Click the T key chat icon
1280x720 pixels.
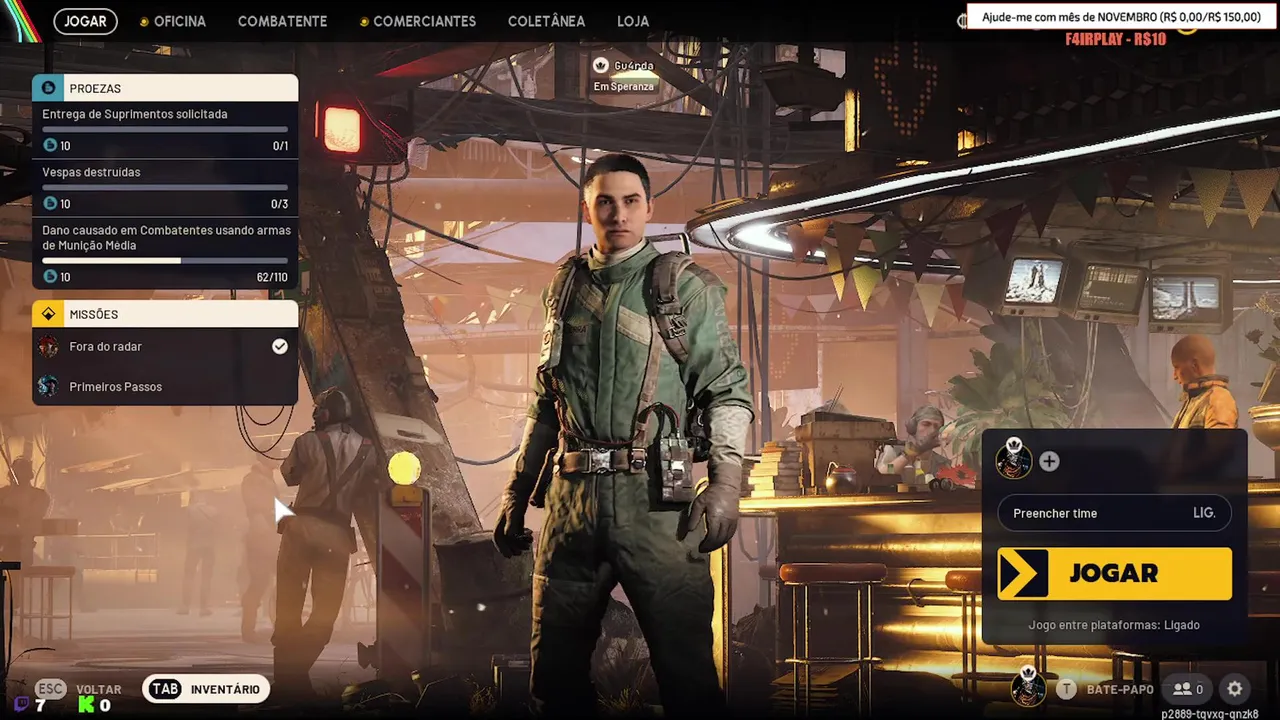(1067, 689)
